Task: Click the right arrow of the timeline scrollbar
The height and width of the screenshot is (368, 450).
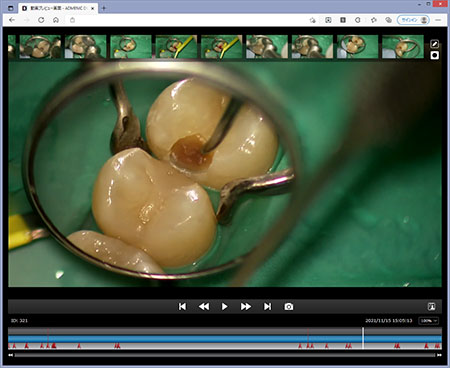Action: [439, 355]
